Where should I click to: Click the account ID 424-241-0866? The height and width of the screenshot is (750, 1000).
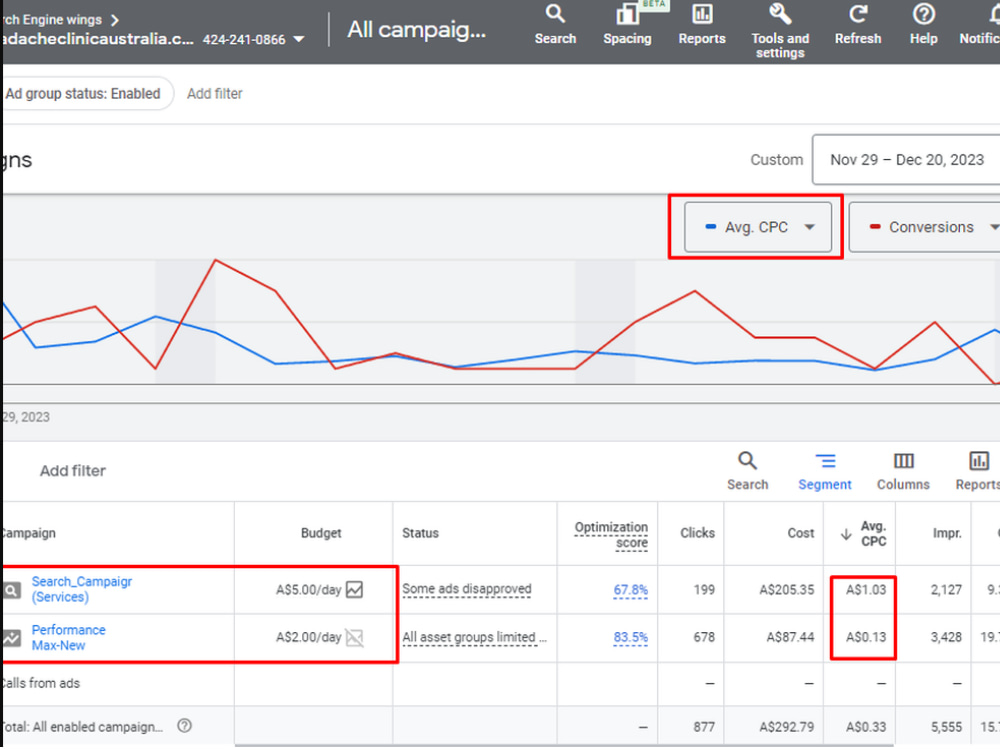[244, 40]
